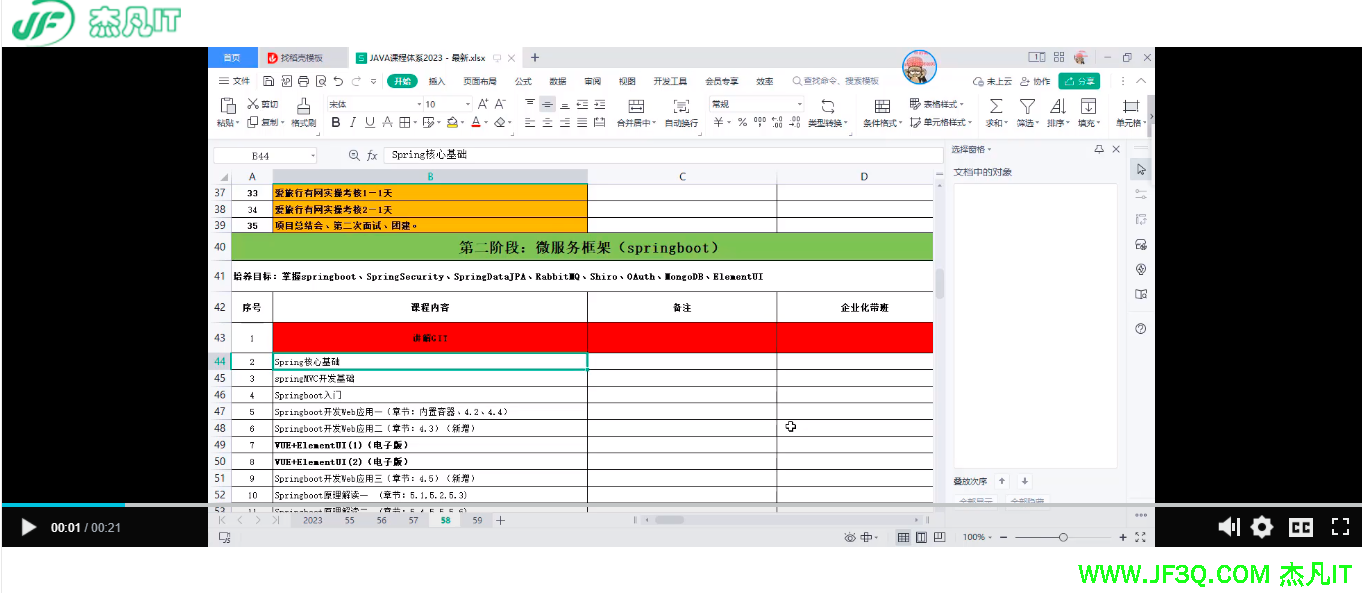This screenshot has width=1362, height=593.
Task: Enter fullscreen video mode
Action: click(x=1339, y=527)
